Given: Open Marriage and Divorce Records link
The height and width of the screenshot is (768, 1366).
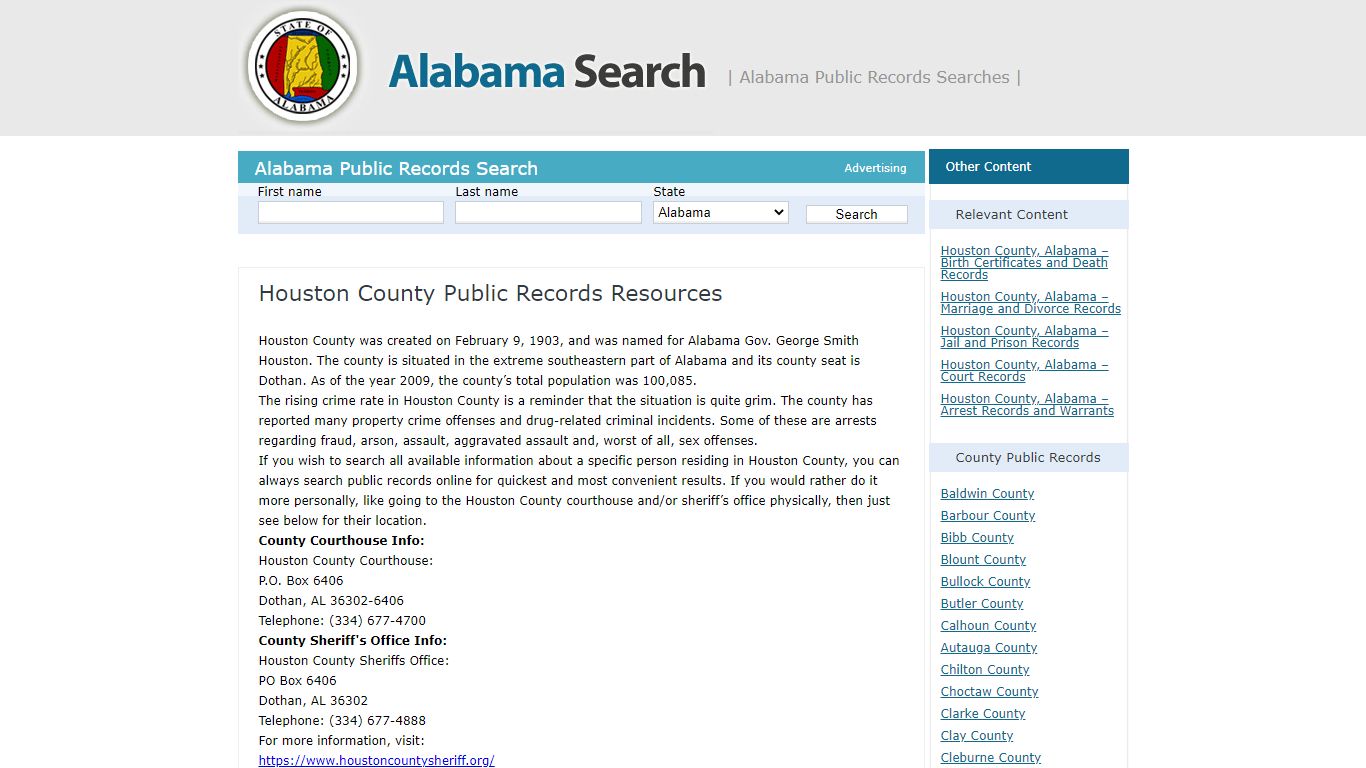Looking at the screenshot, I should tap(1030, 303).
